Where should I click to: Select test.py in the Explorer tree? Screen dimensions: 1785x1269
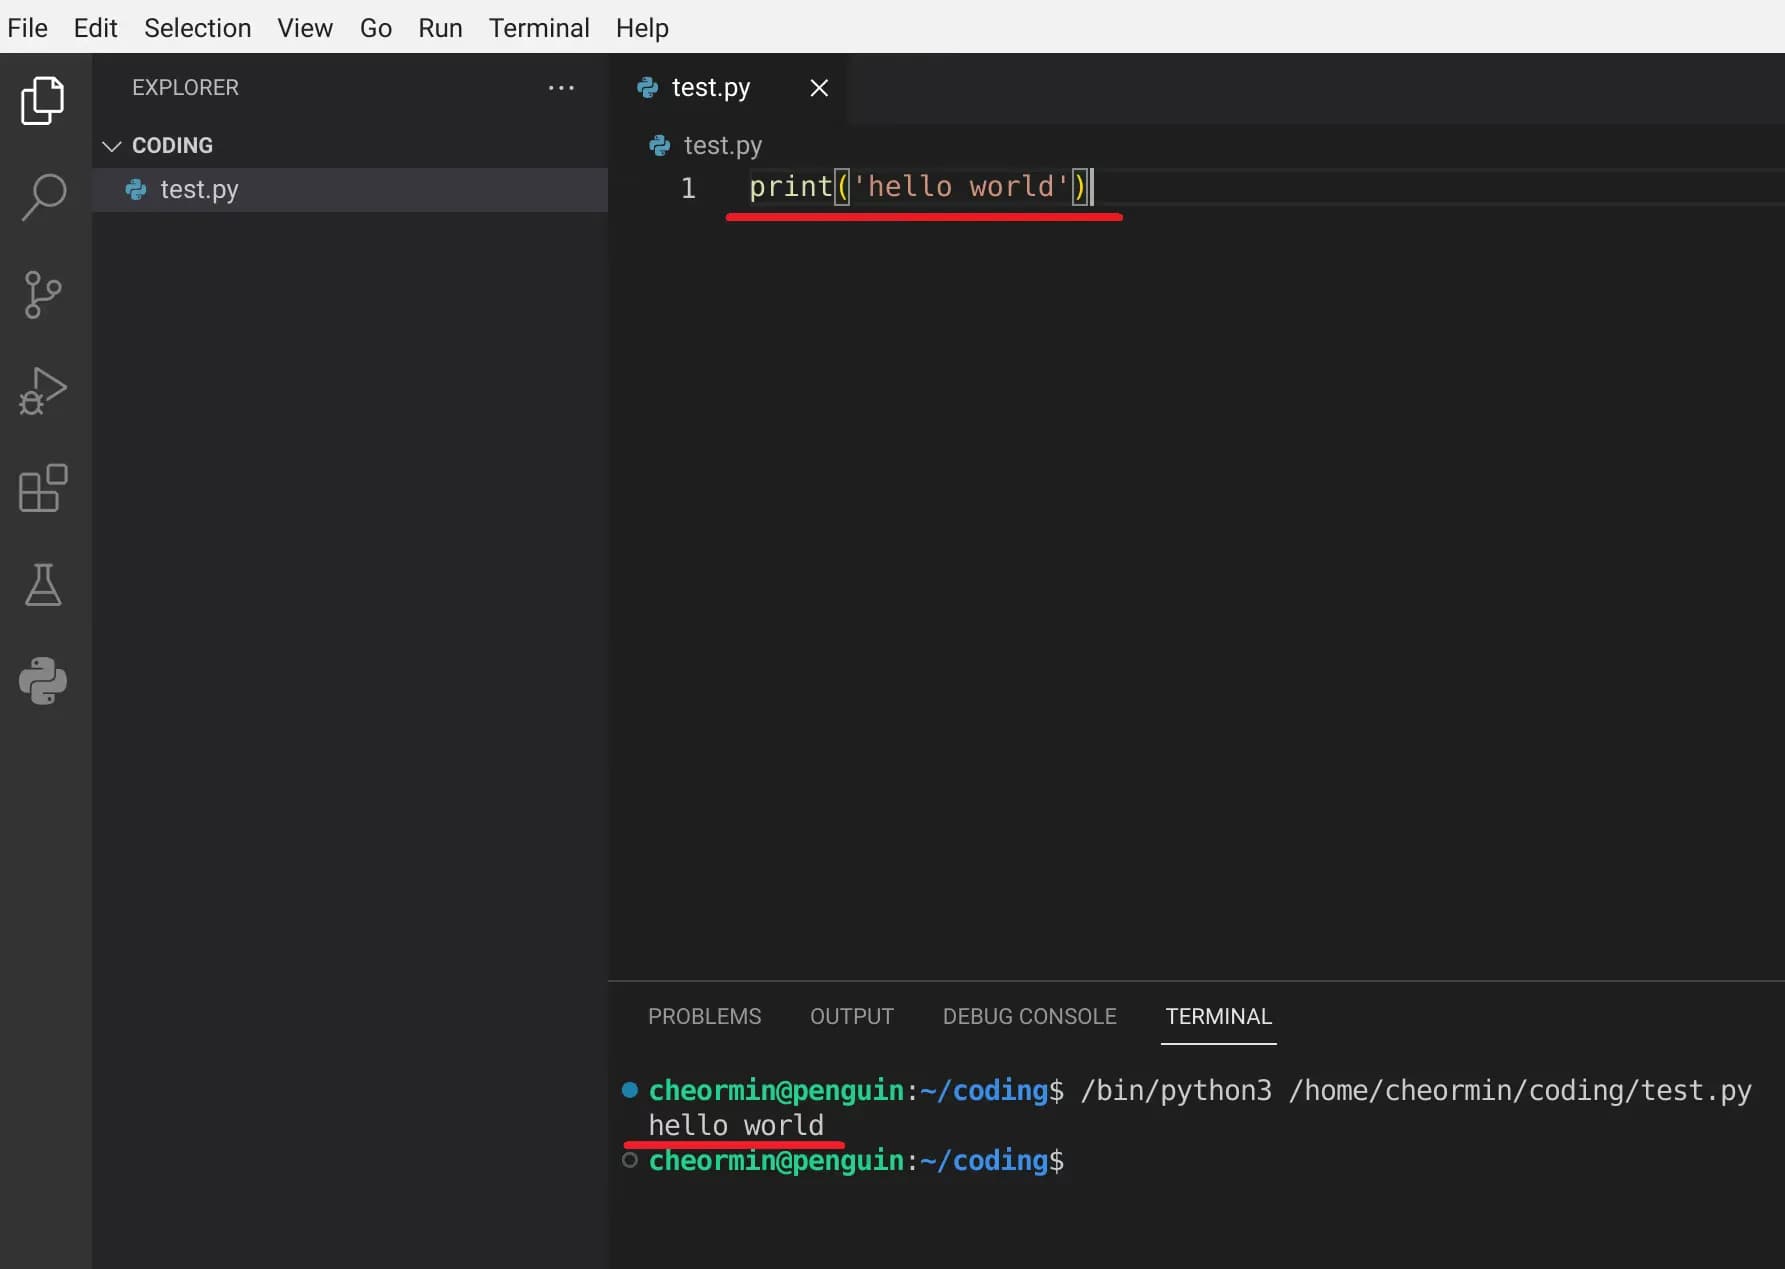pos(200,190)
